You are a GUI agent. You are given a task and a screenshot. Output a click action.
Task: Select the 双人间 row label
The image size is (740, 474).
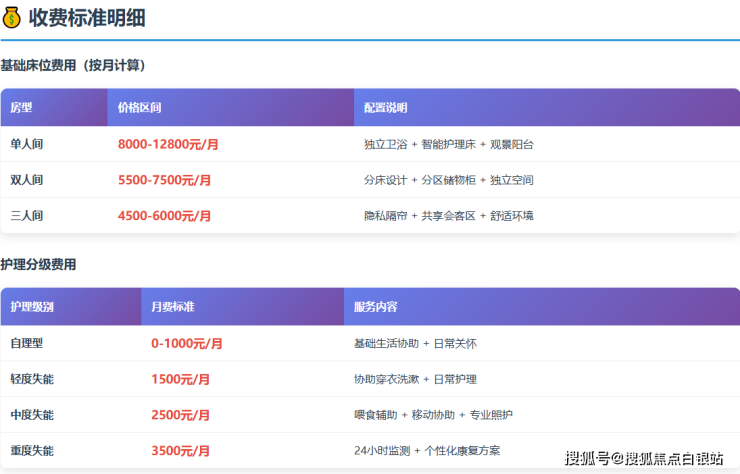27,180
